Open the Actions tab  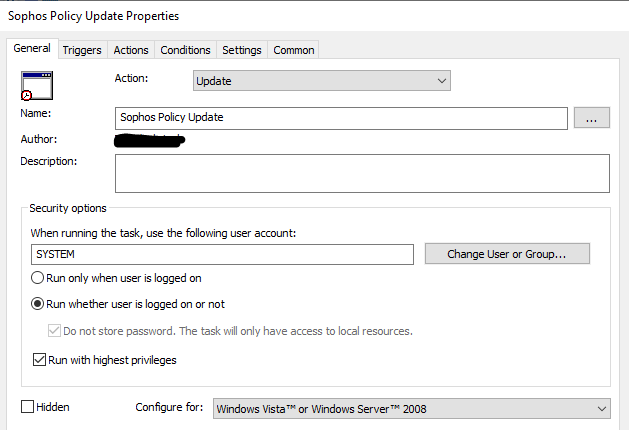pyautogui.click(x=131, y=50)
